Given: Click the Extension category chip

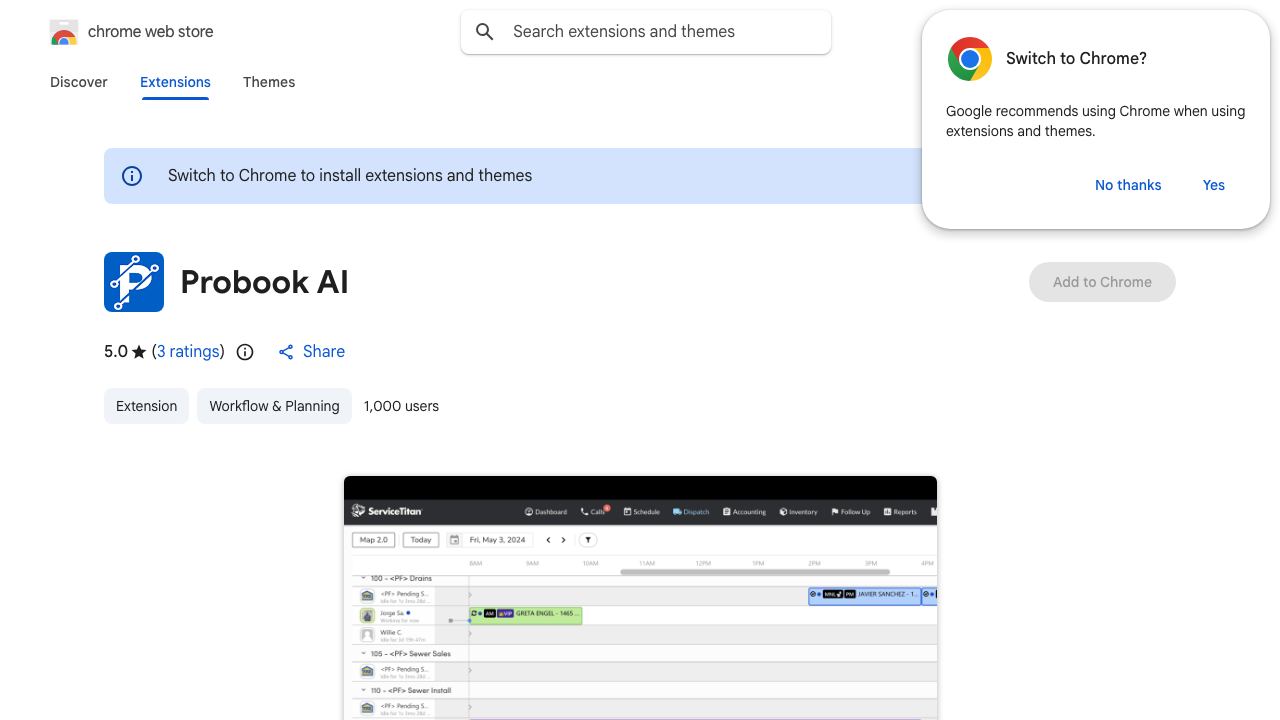Looking at the screenshot, I should (x=146, y=406).
